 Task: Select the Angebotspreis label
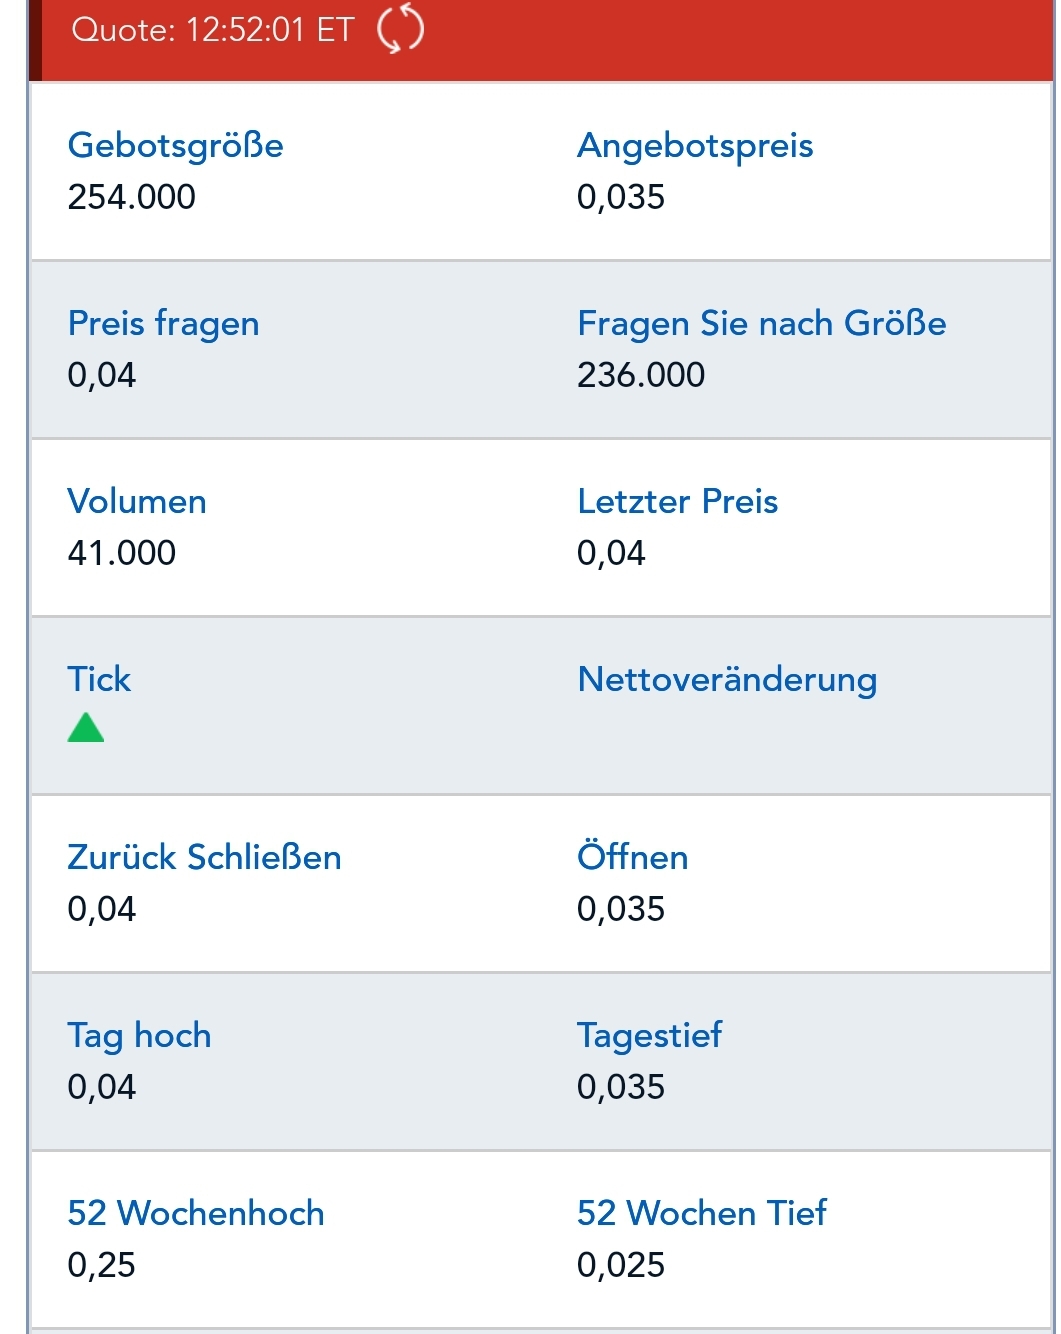pyautogui.click(x=695, y=145)
